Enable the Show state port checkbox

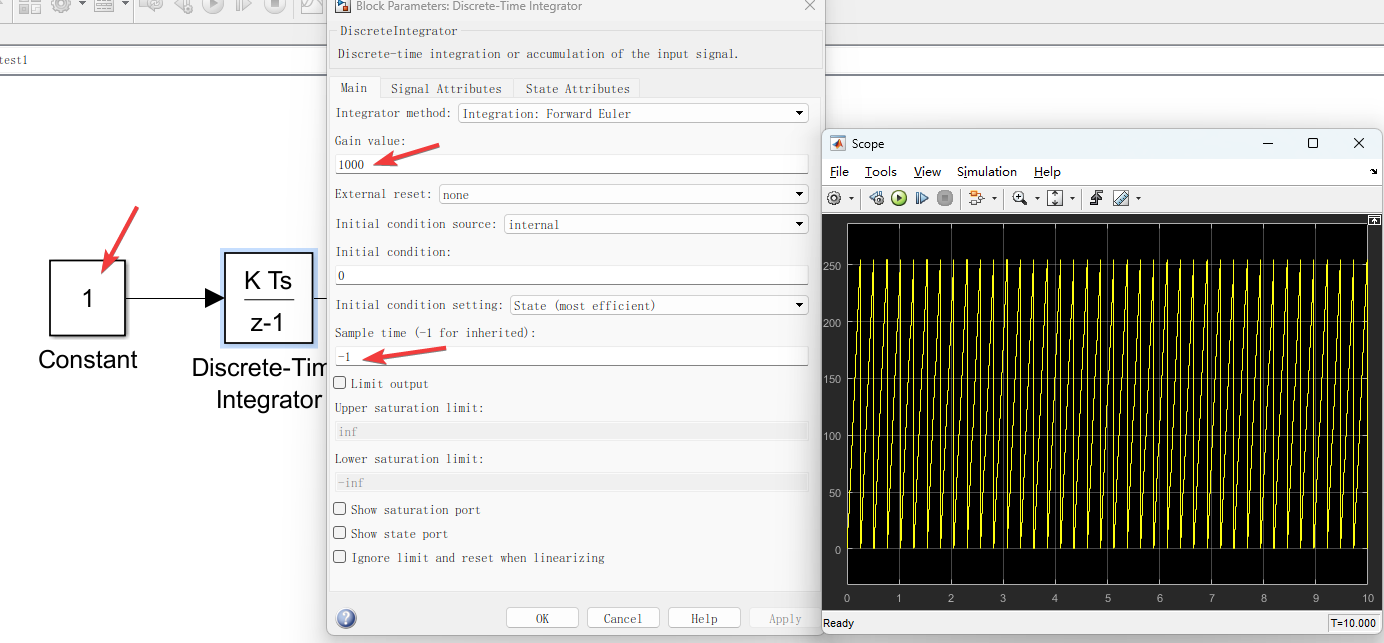click(340, 533)
